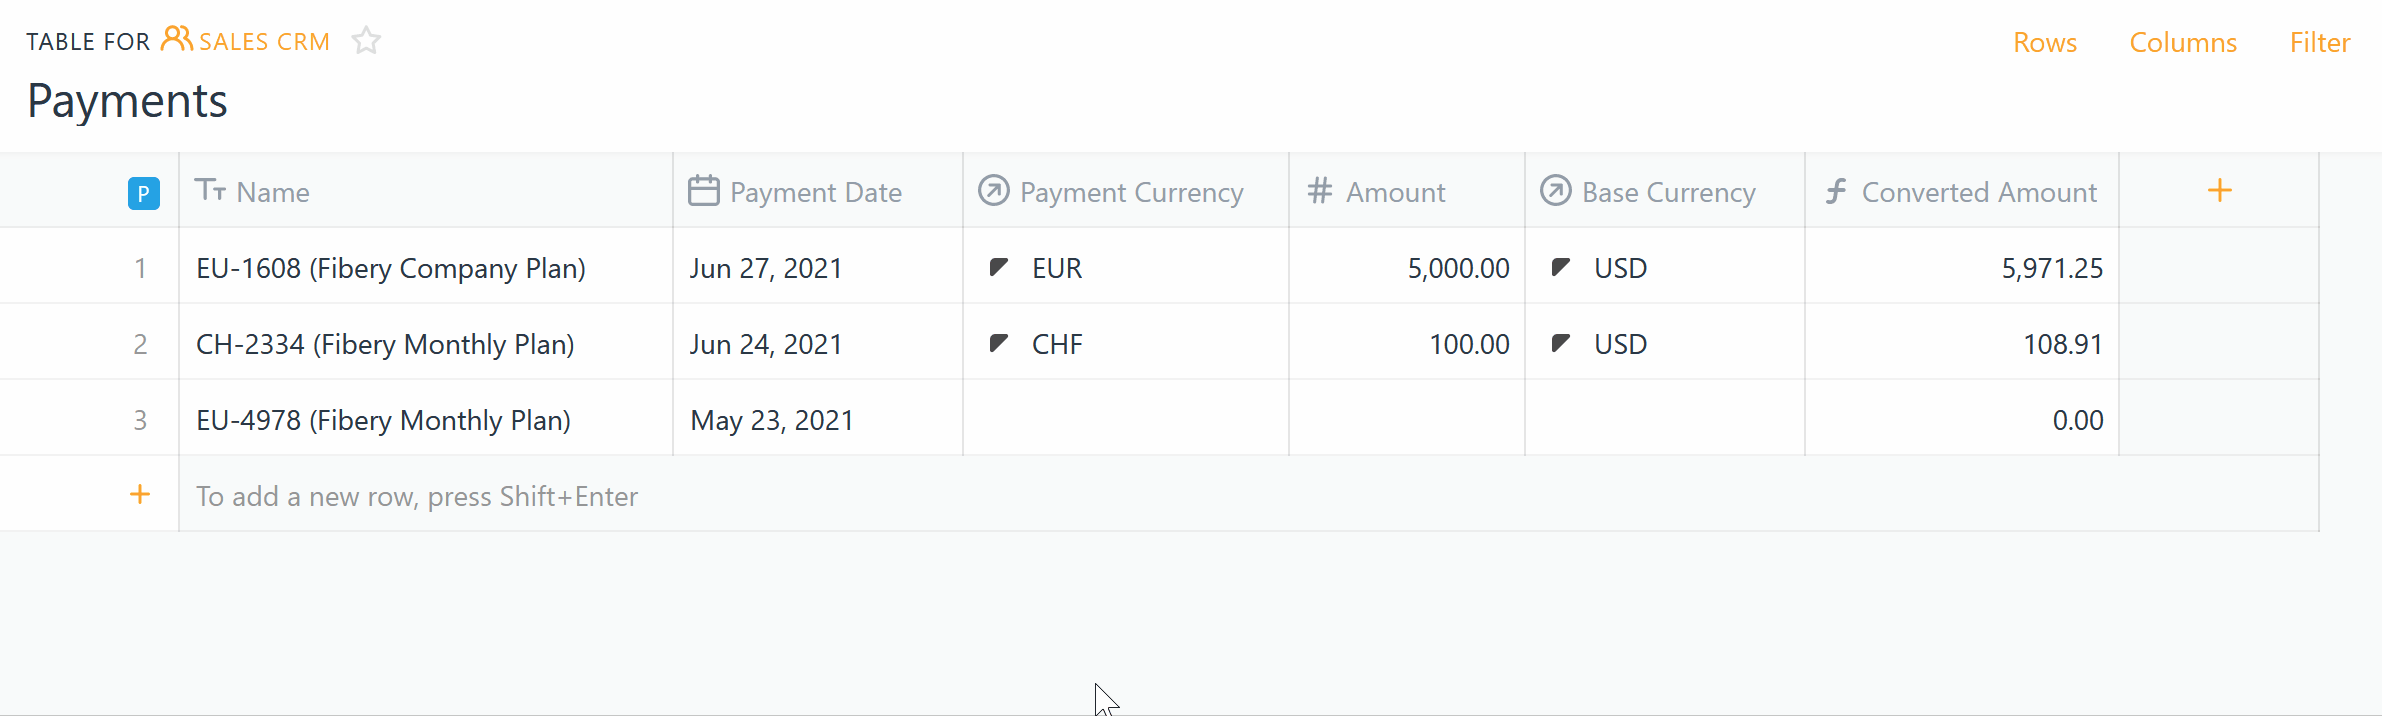Click the calendar icon in Payment Date header
This screenshot has height=716, width=2382.
pyautogui.click(x=702, y=190)
